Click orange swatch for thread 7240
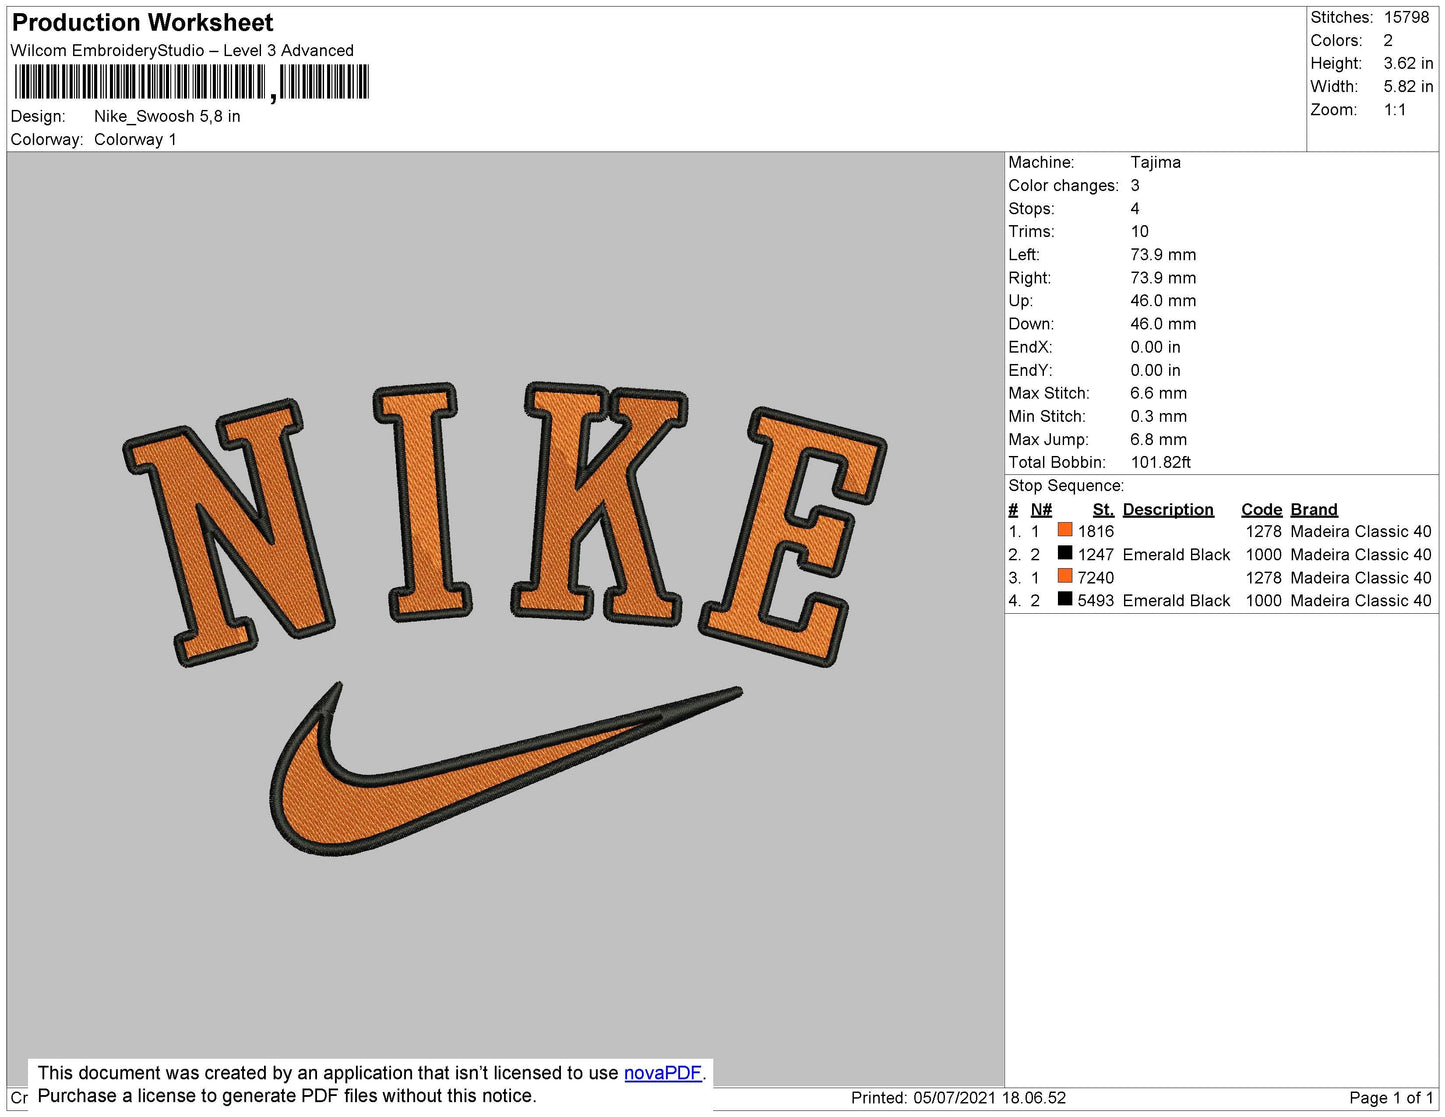This screenshot has width=1445, height=1117. [1065, 576]
